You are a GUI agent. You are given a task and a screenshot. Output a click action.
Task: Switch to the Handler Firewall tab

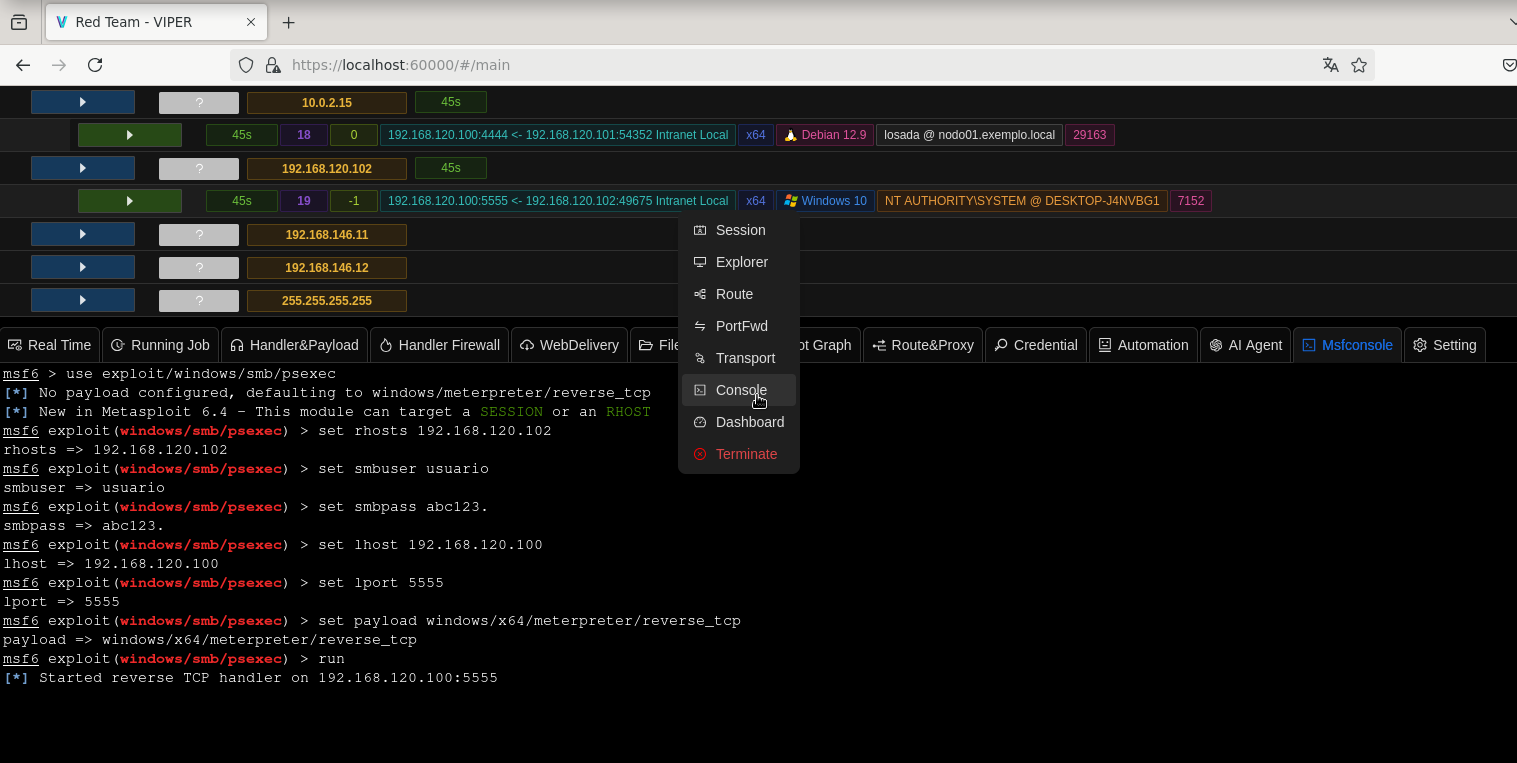[440, 345]
